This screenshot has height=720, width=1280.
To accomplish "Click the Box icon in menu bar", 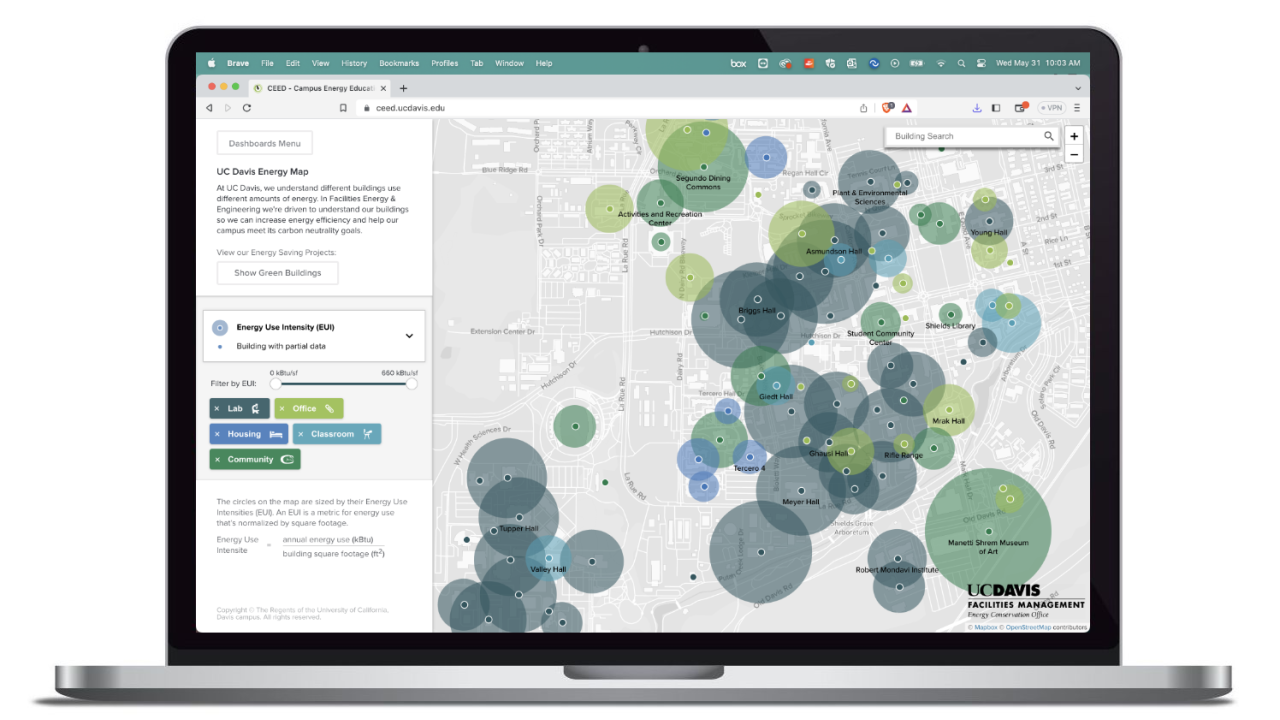I will pyautogui.click(x=738, y=63).
